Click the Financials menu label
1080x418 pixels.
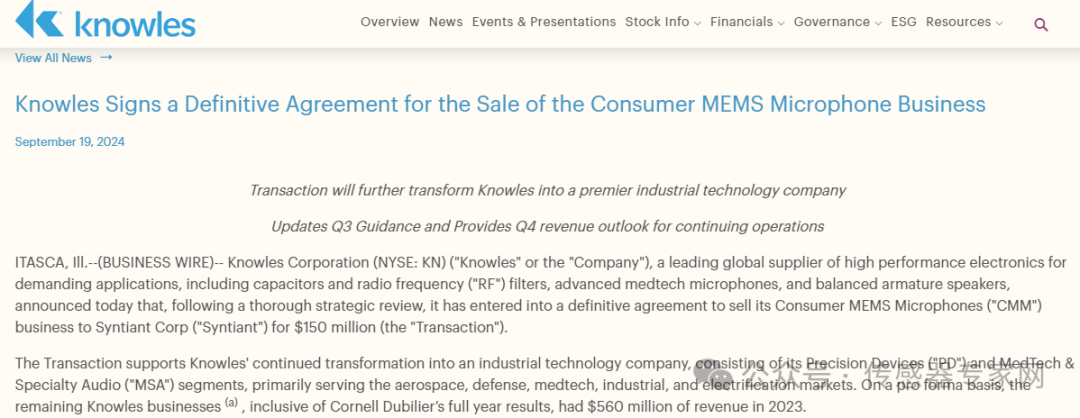pos(741,22)
